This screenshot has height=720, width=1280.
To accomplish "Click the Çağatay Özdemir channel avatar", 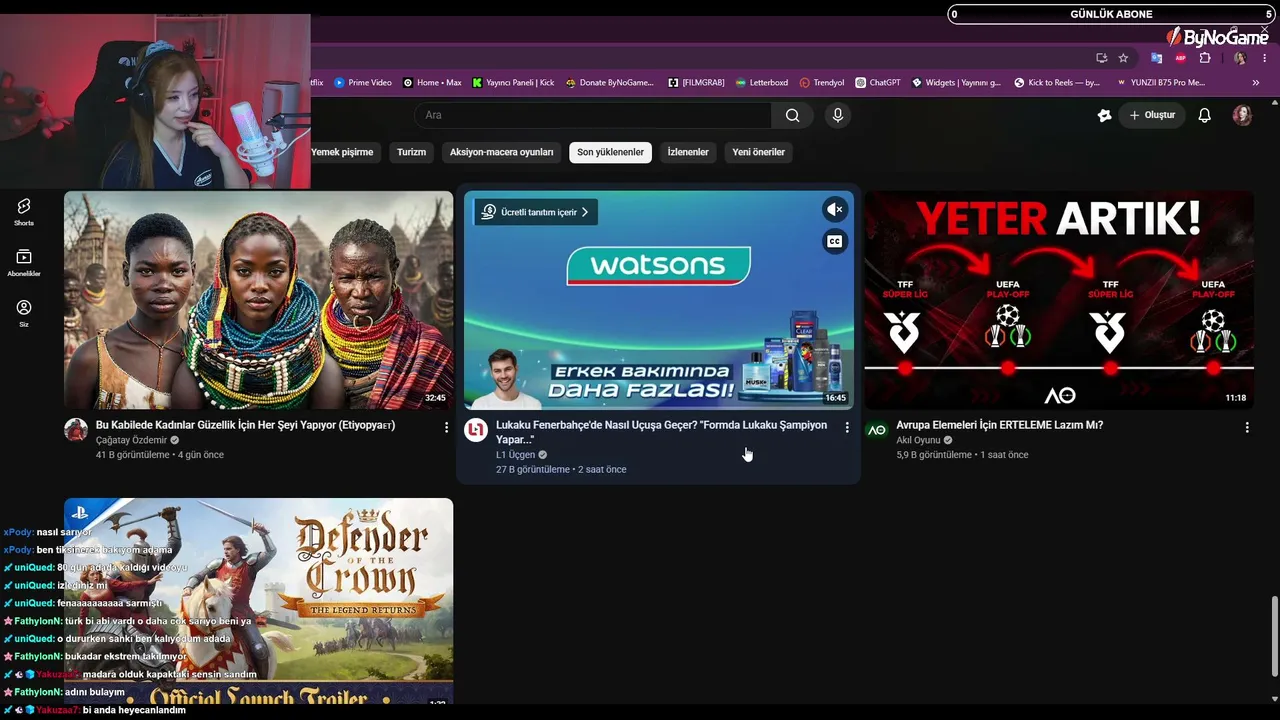I will pyautogui.click(x=76, y=430).
